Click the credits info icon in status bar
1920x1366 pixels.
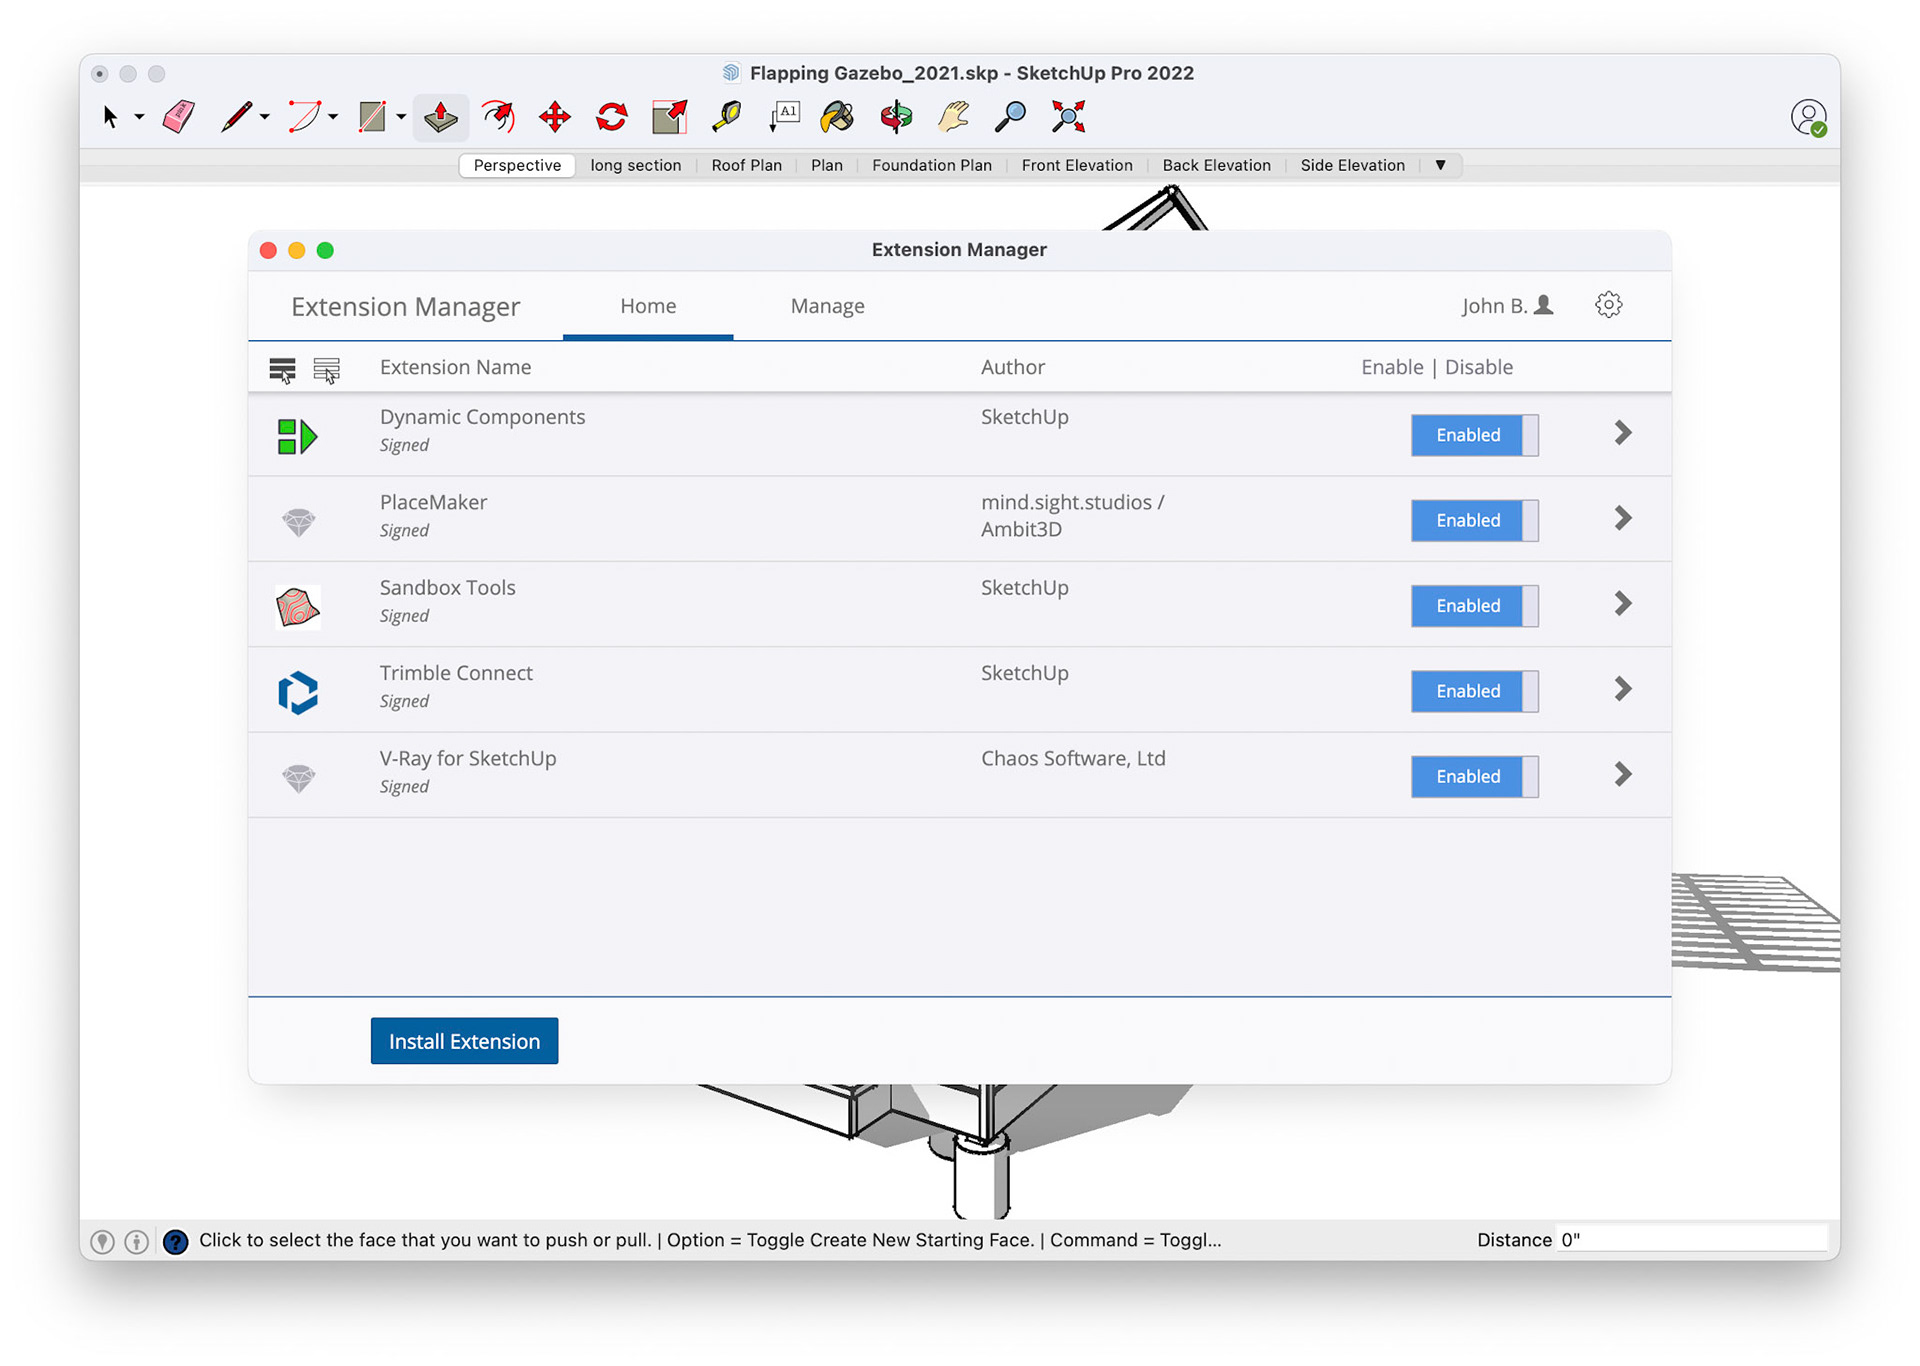click(137, 1241)
